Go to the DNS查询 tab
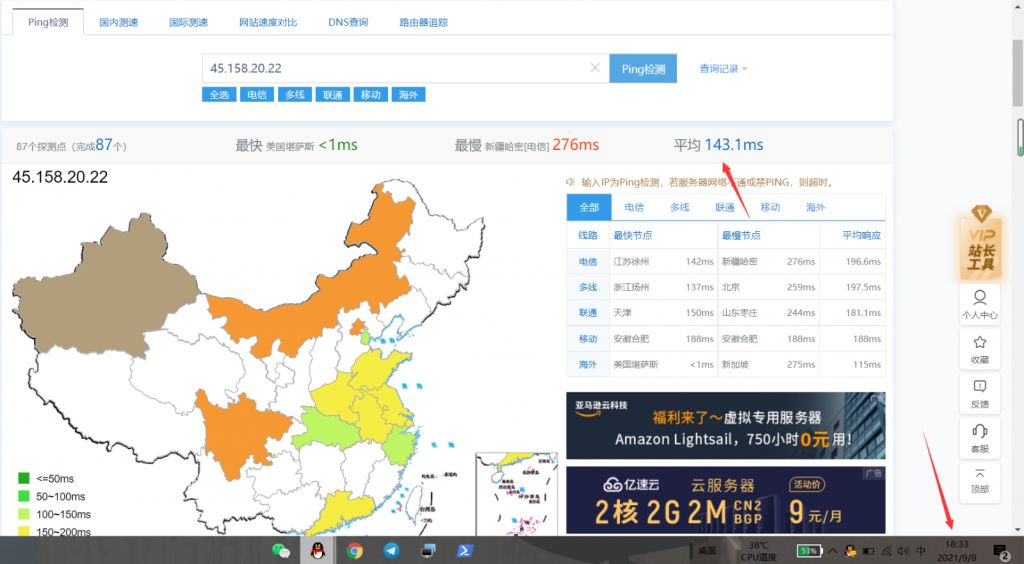 (348, 22)
